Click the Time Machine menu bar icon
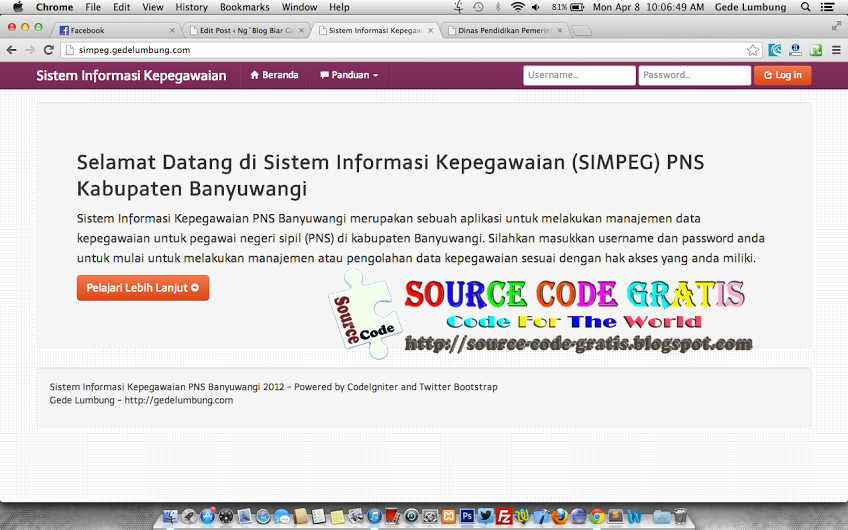This screenshot has width=848, height=530. 478,7
